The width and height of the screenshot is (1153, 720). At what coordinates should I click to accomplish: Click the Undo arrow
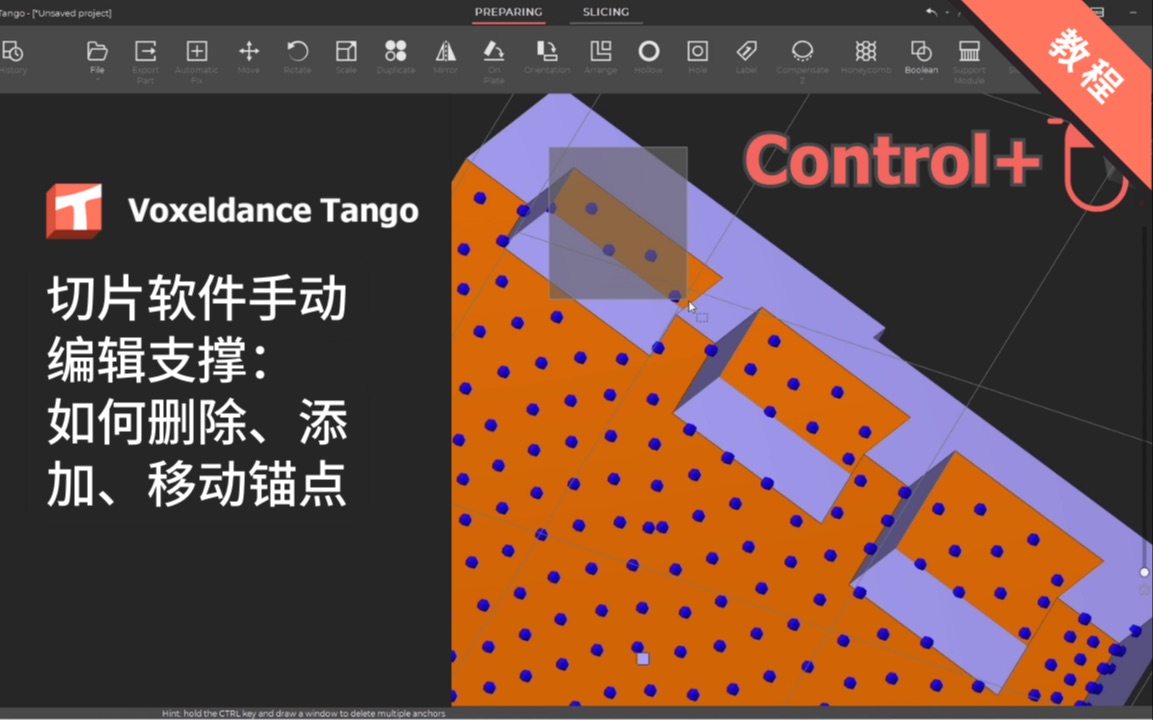click(929, 11)
